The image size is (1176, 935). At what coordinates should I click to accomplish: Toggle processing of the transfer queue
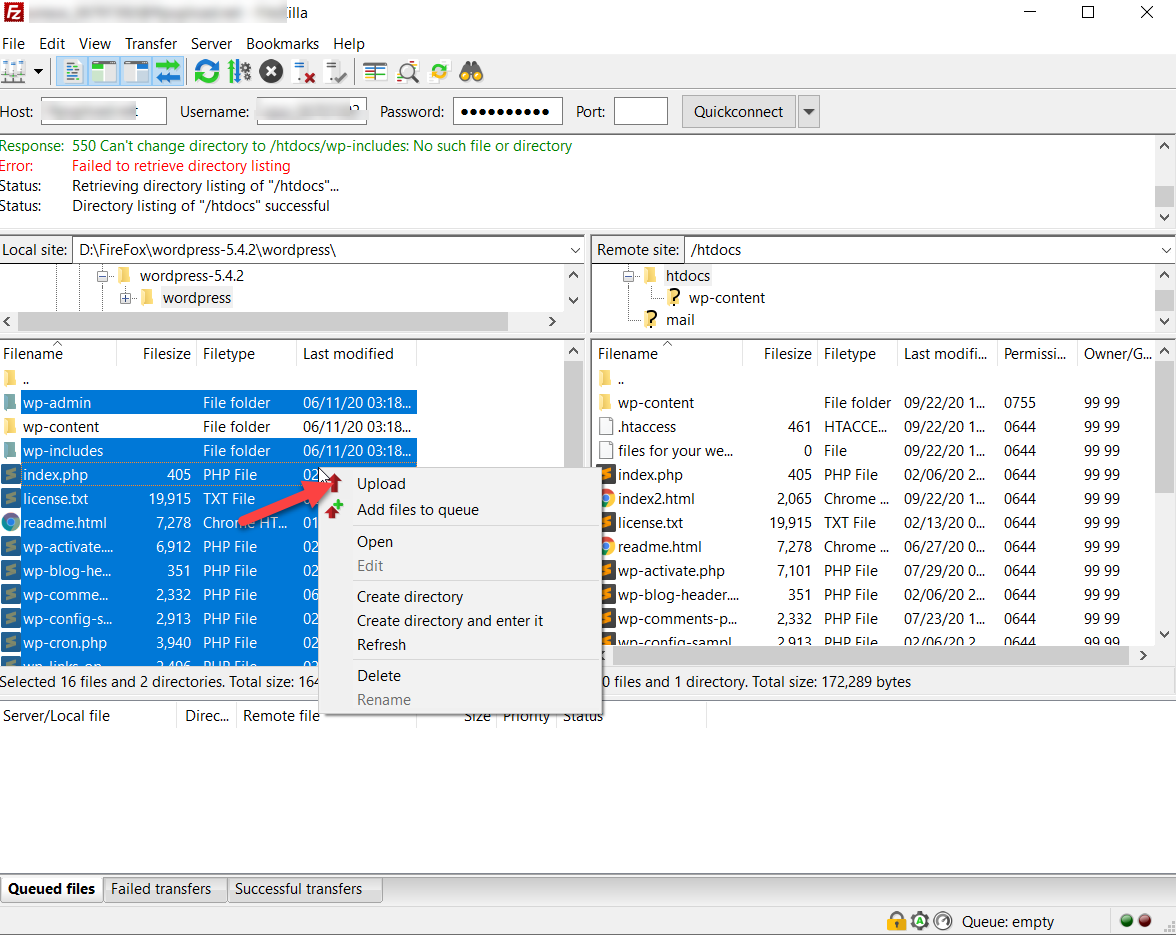(x=239, y=72)
